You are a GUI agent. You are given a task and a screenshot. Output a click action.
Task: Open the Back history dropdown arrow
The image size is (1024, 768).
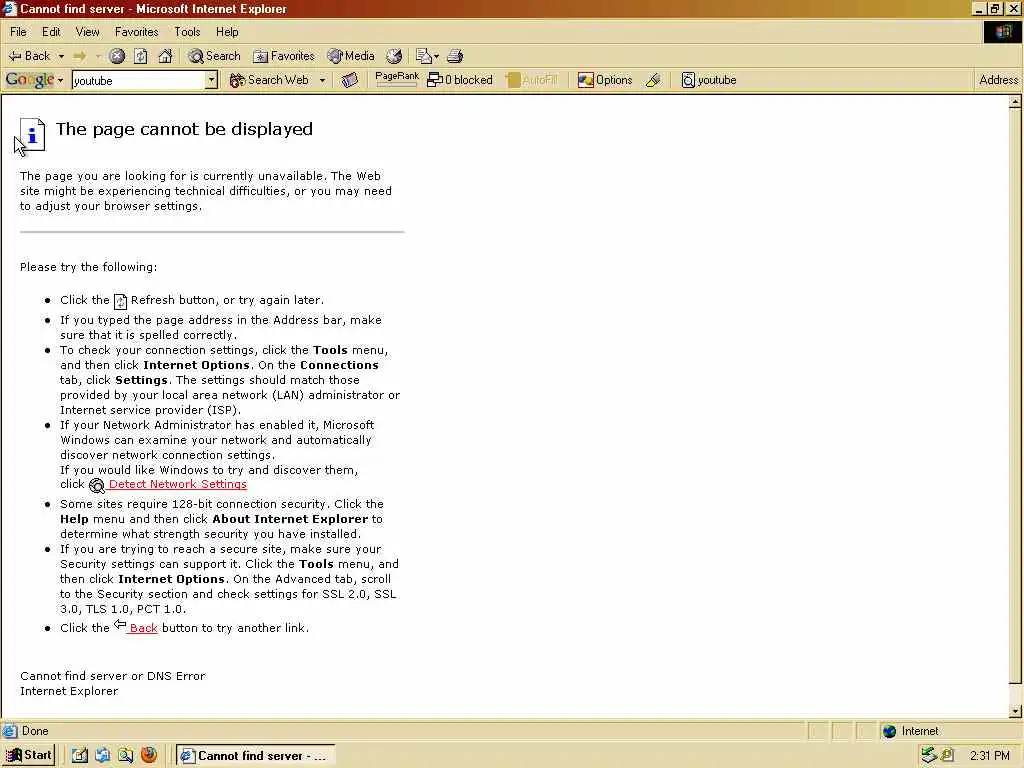(61, 56)
